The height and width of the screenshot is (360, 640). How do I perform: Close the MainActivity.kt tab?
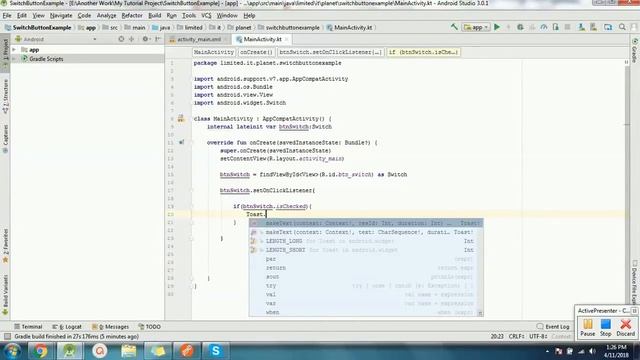287,39
